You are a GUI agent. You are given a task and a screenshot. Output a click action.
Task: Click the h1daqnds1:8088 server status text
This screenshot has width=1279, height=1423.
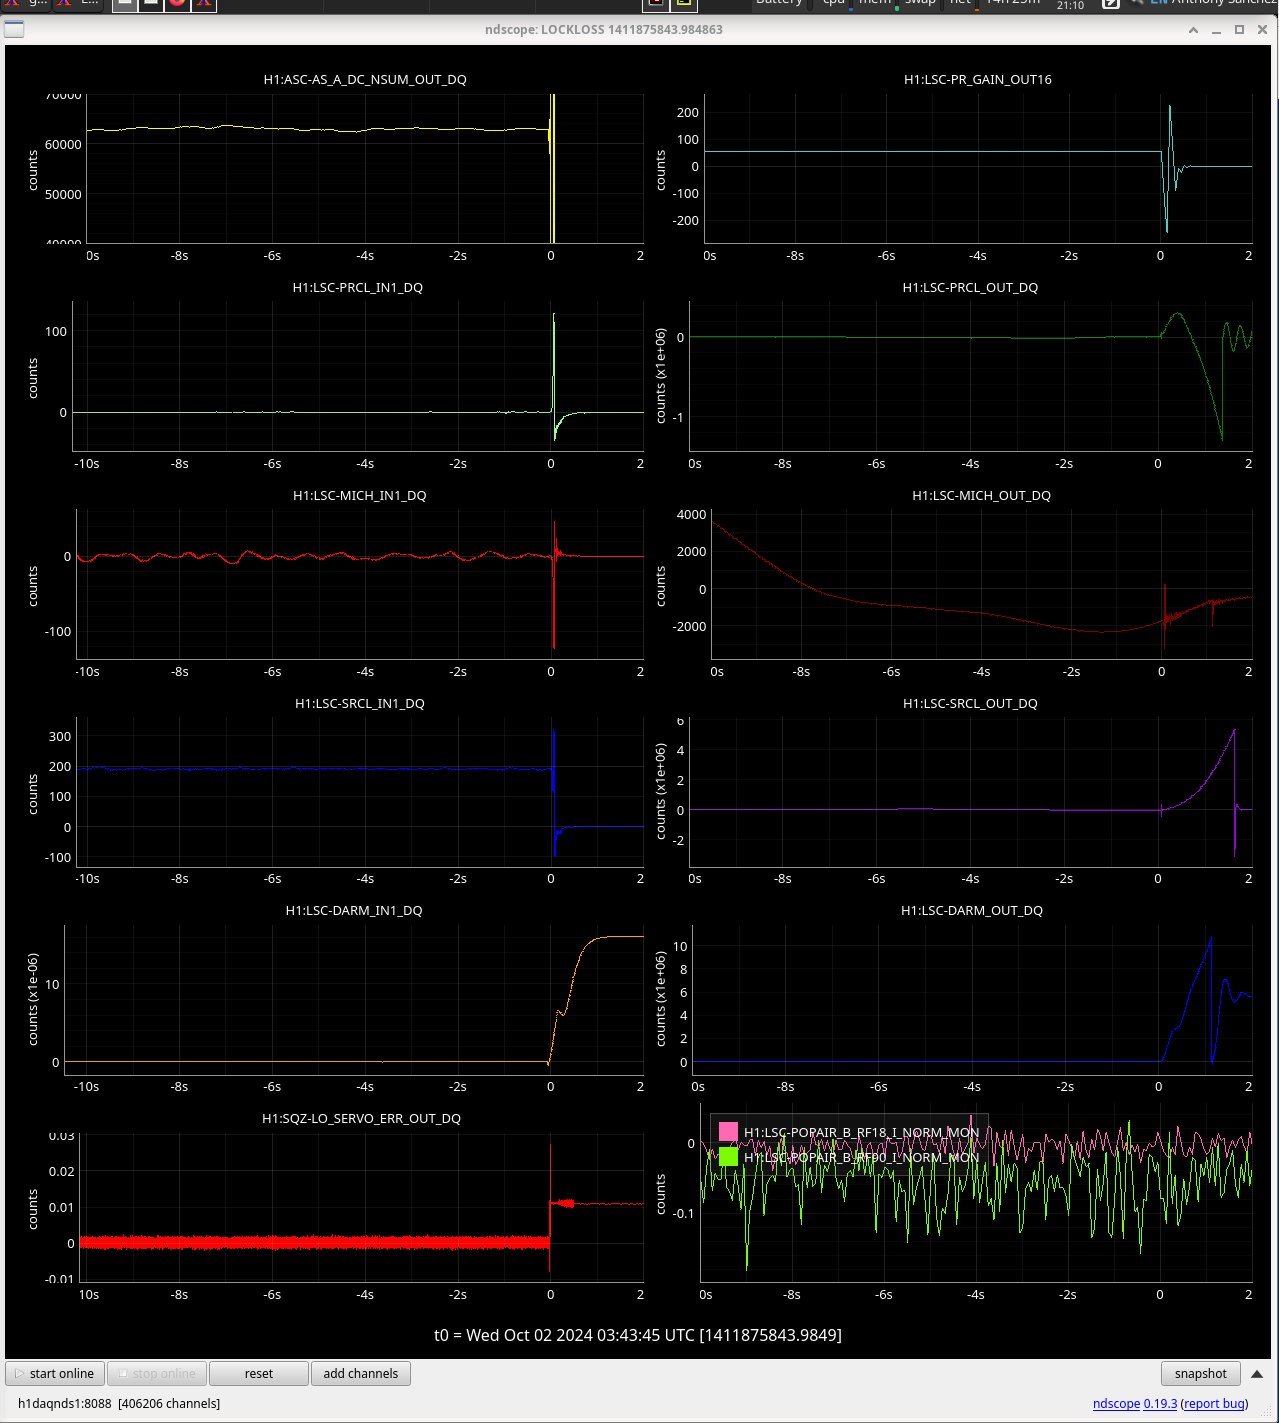coord(65,1404)
